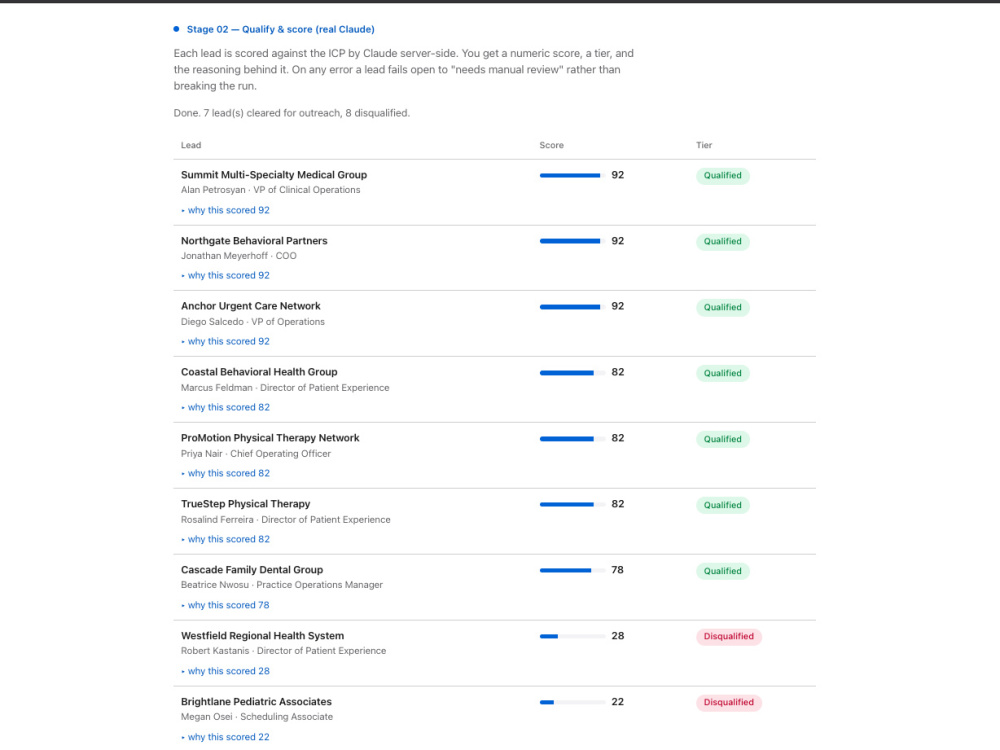The height and width of the screenshot is (750, 1000).
Task: Click the score bar for Summit Multi-Specialty
Action: 572,175
